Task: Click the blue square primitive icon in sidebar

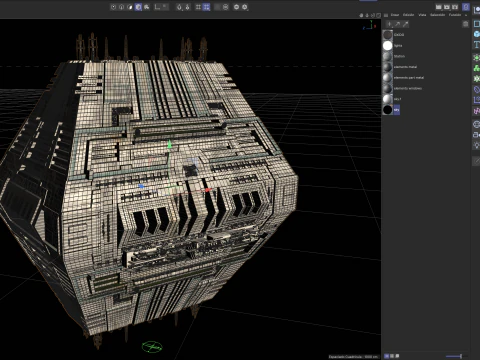Action: [x=477, y=25]
